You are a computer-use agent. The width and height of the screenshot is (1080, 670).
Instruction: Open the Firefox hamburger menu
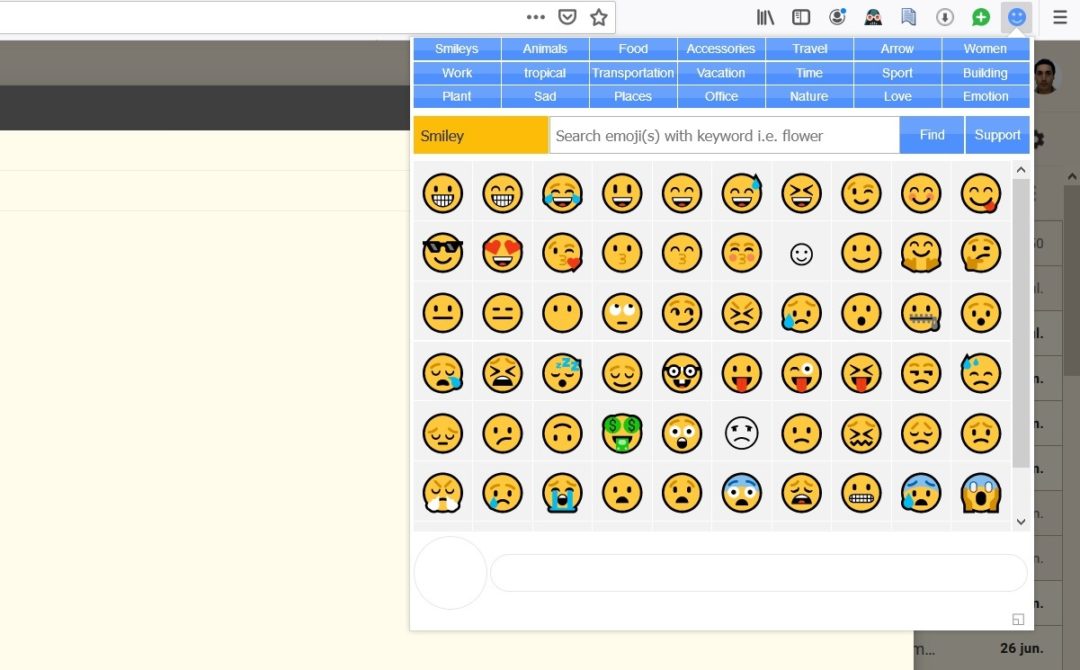click(x=1060, y=17)
